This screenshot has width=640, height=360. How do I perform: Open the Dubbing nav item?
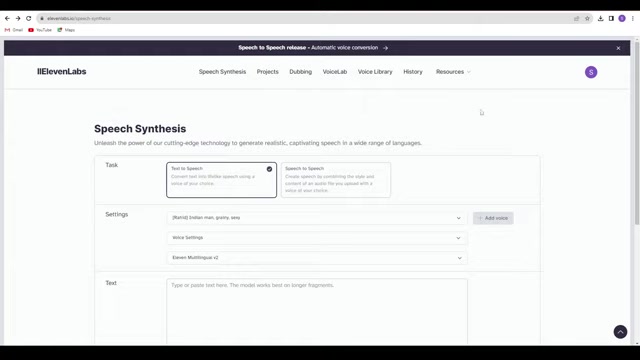tap(301, 72)
